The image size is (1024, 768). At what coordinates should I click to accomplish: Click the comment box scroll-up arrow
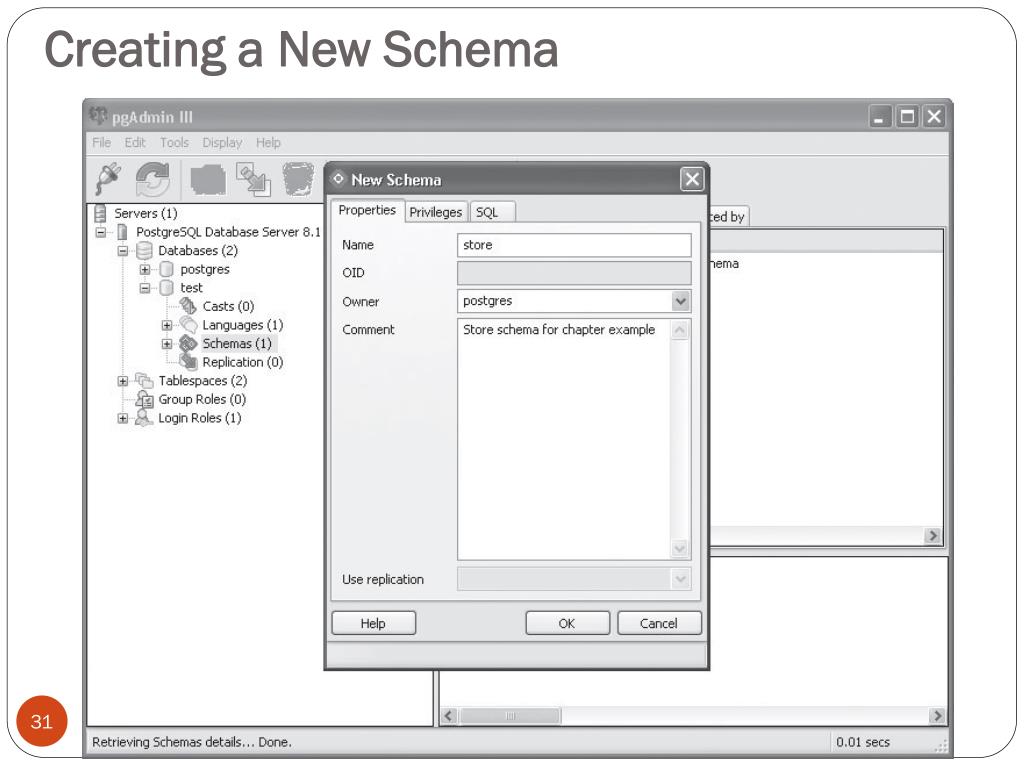pyautogui.click(x=680, y=330)
